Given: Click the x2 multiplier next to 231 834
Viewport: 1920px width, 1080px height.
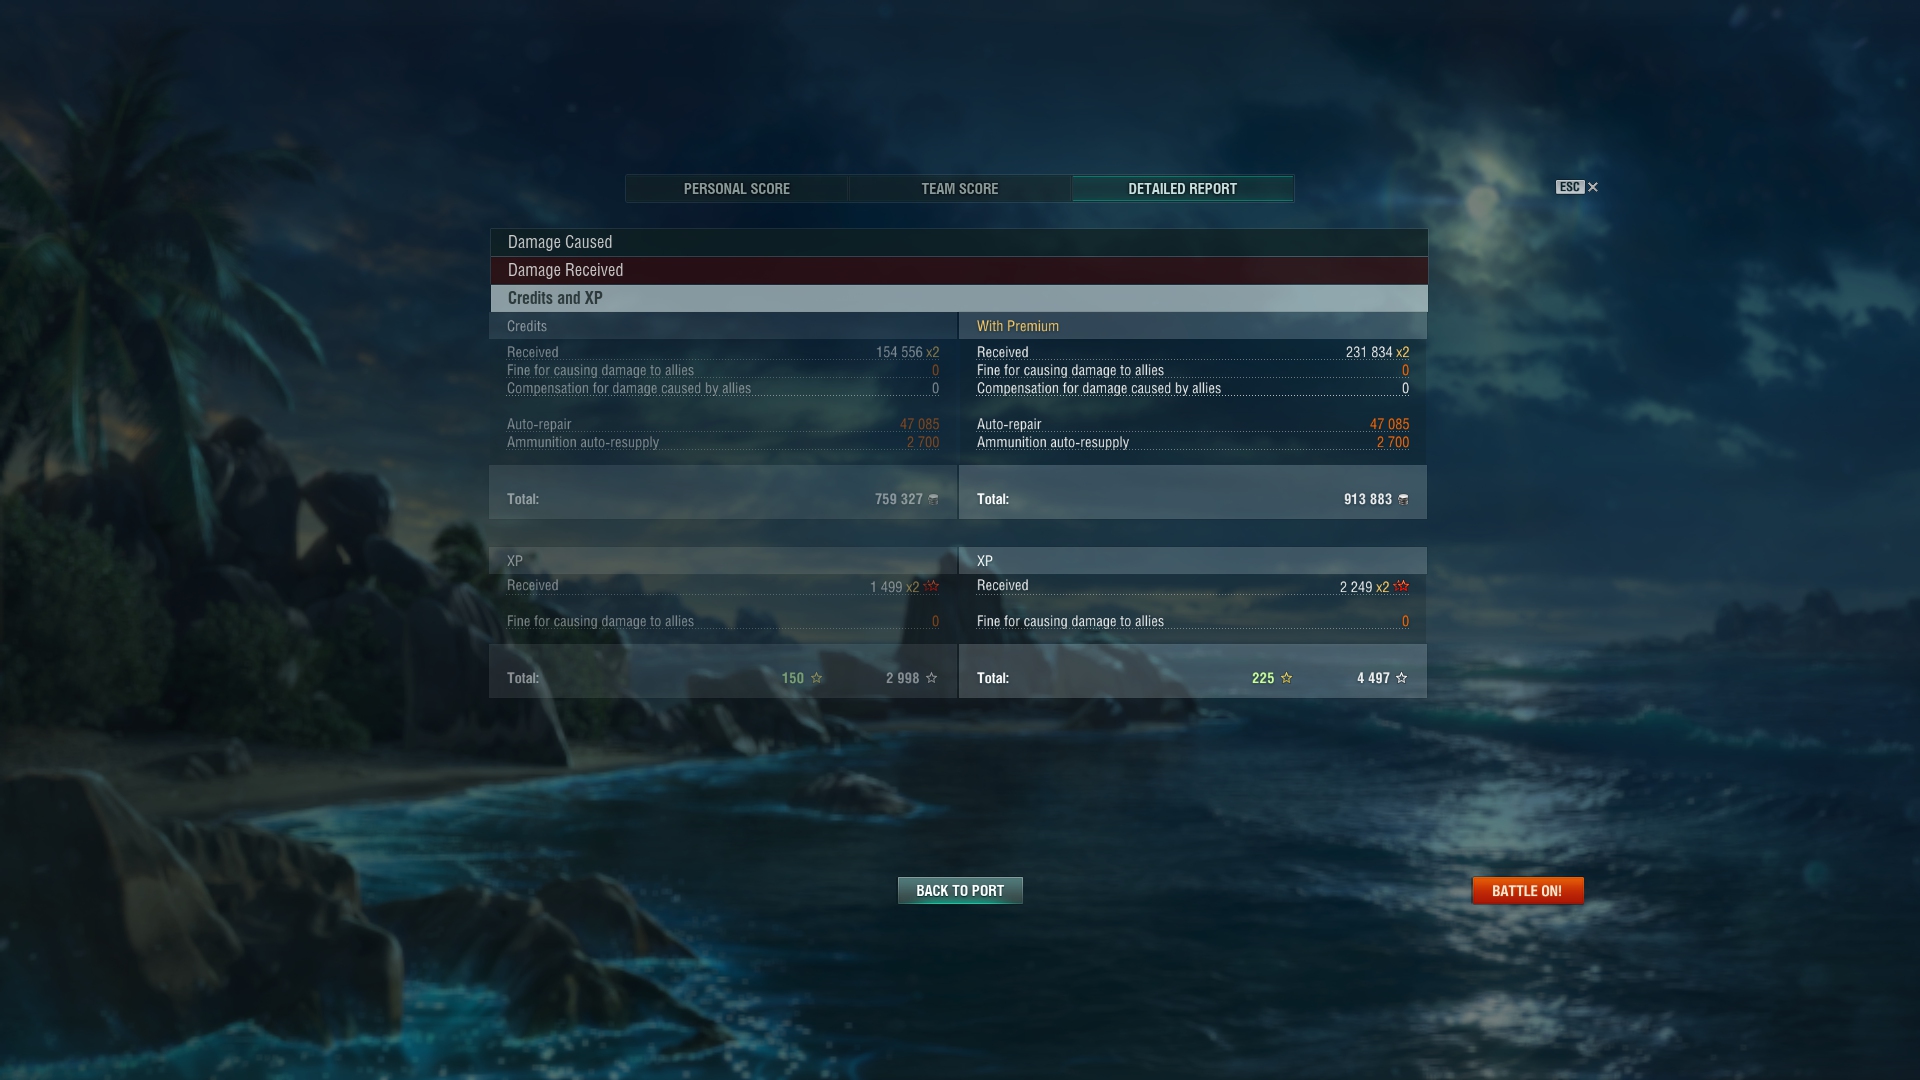Looking at the screenshot, I should [x=1403, y=352].
